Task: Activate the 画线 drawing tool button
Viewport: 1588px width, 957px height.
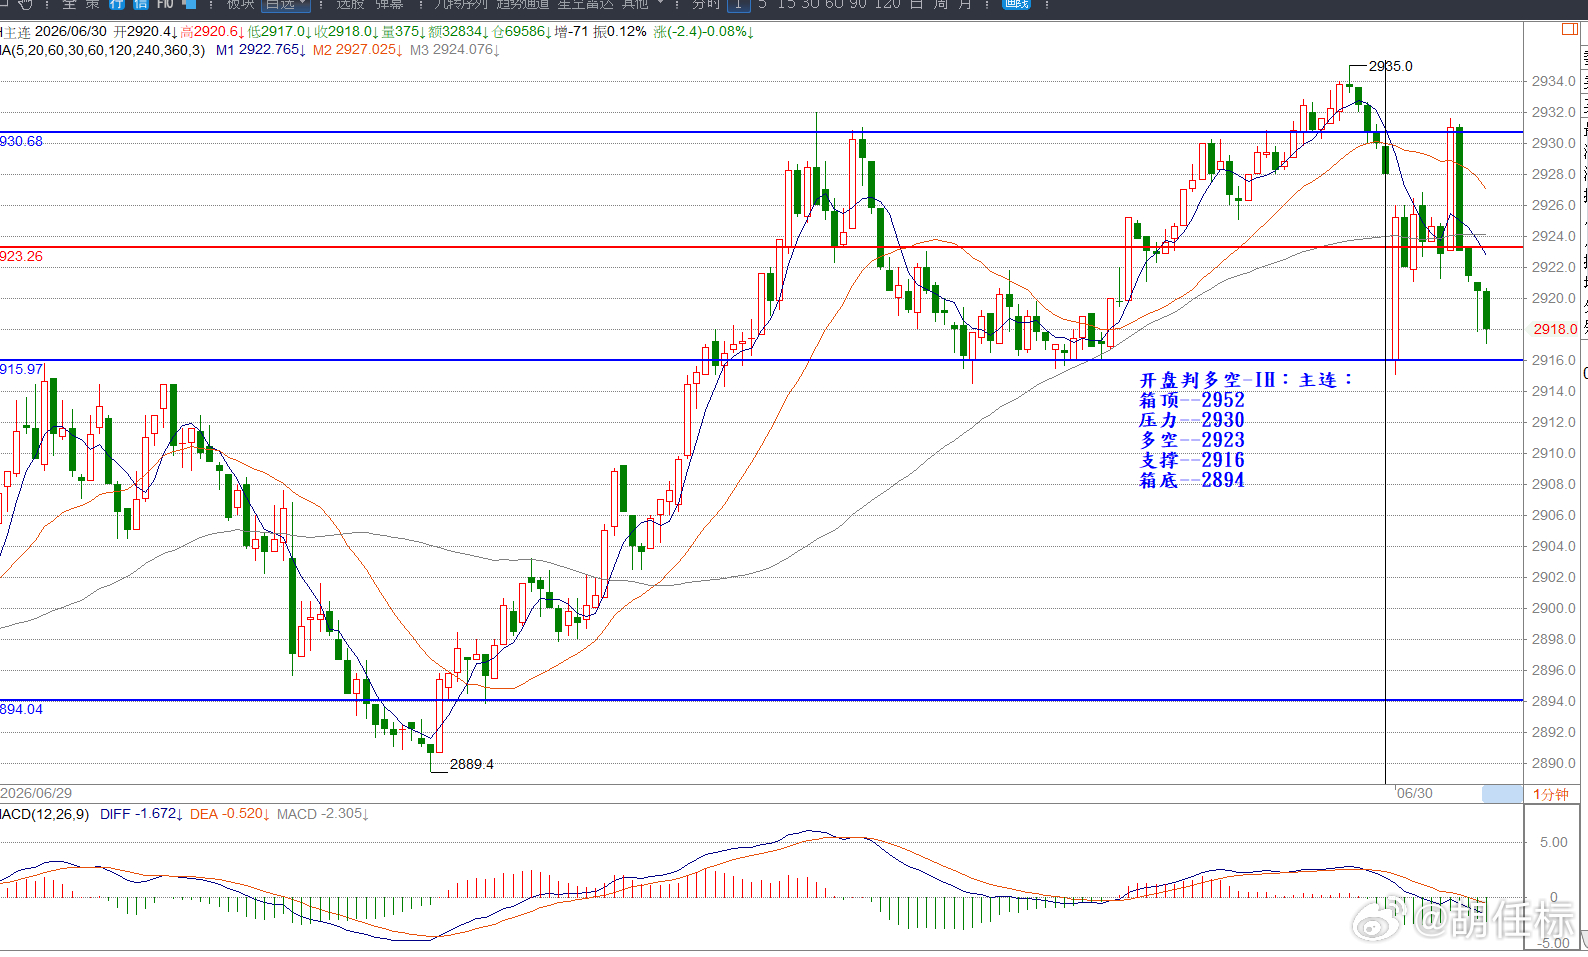Action: 1016,5
